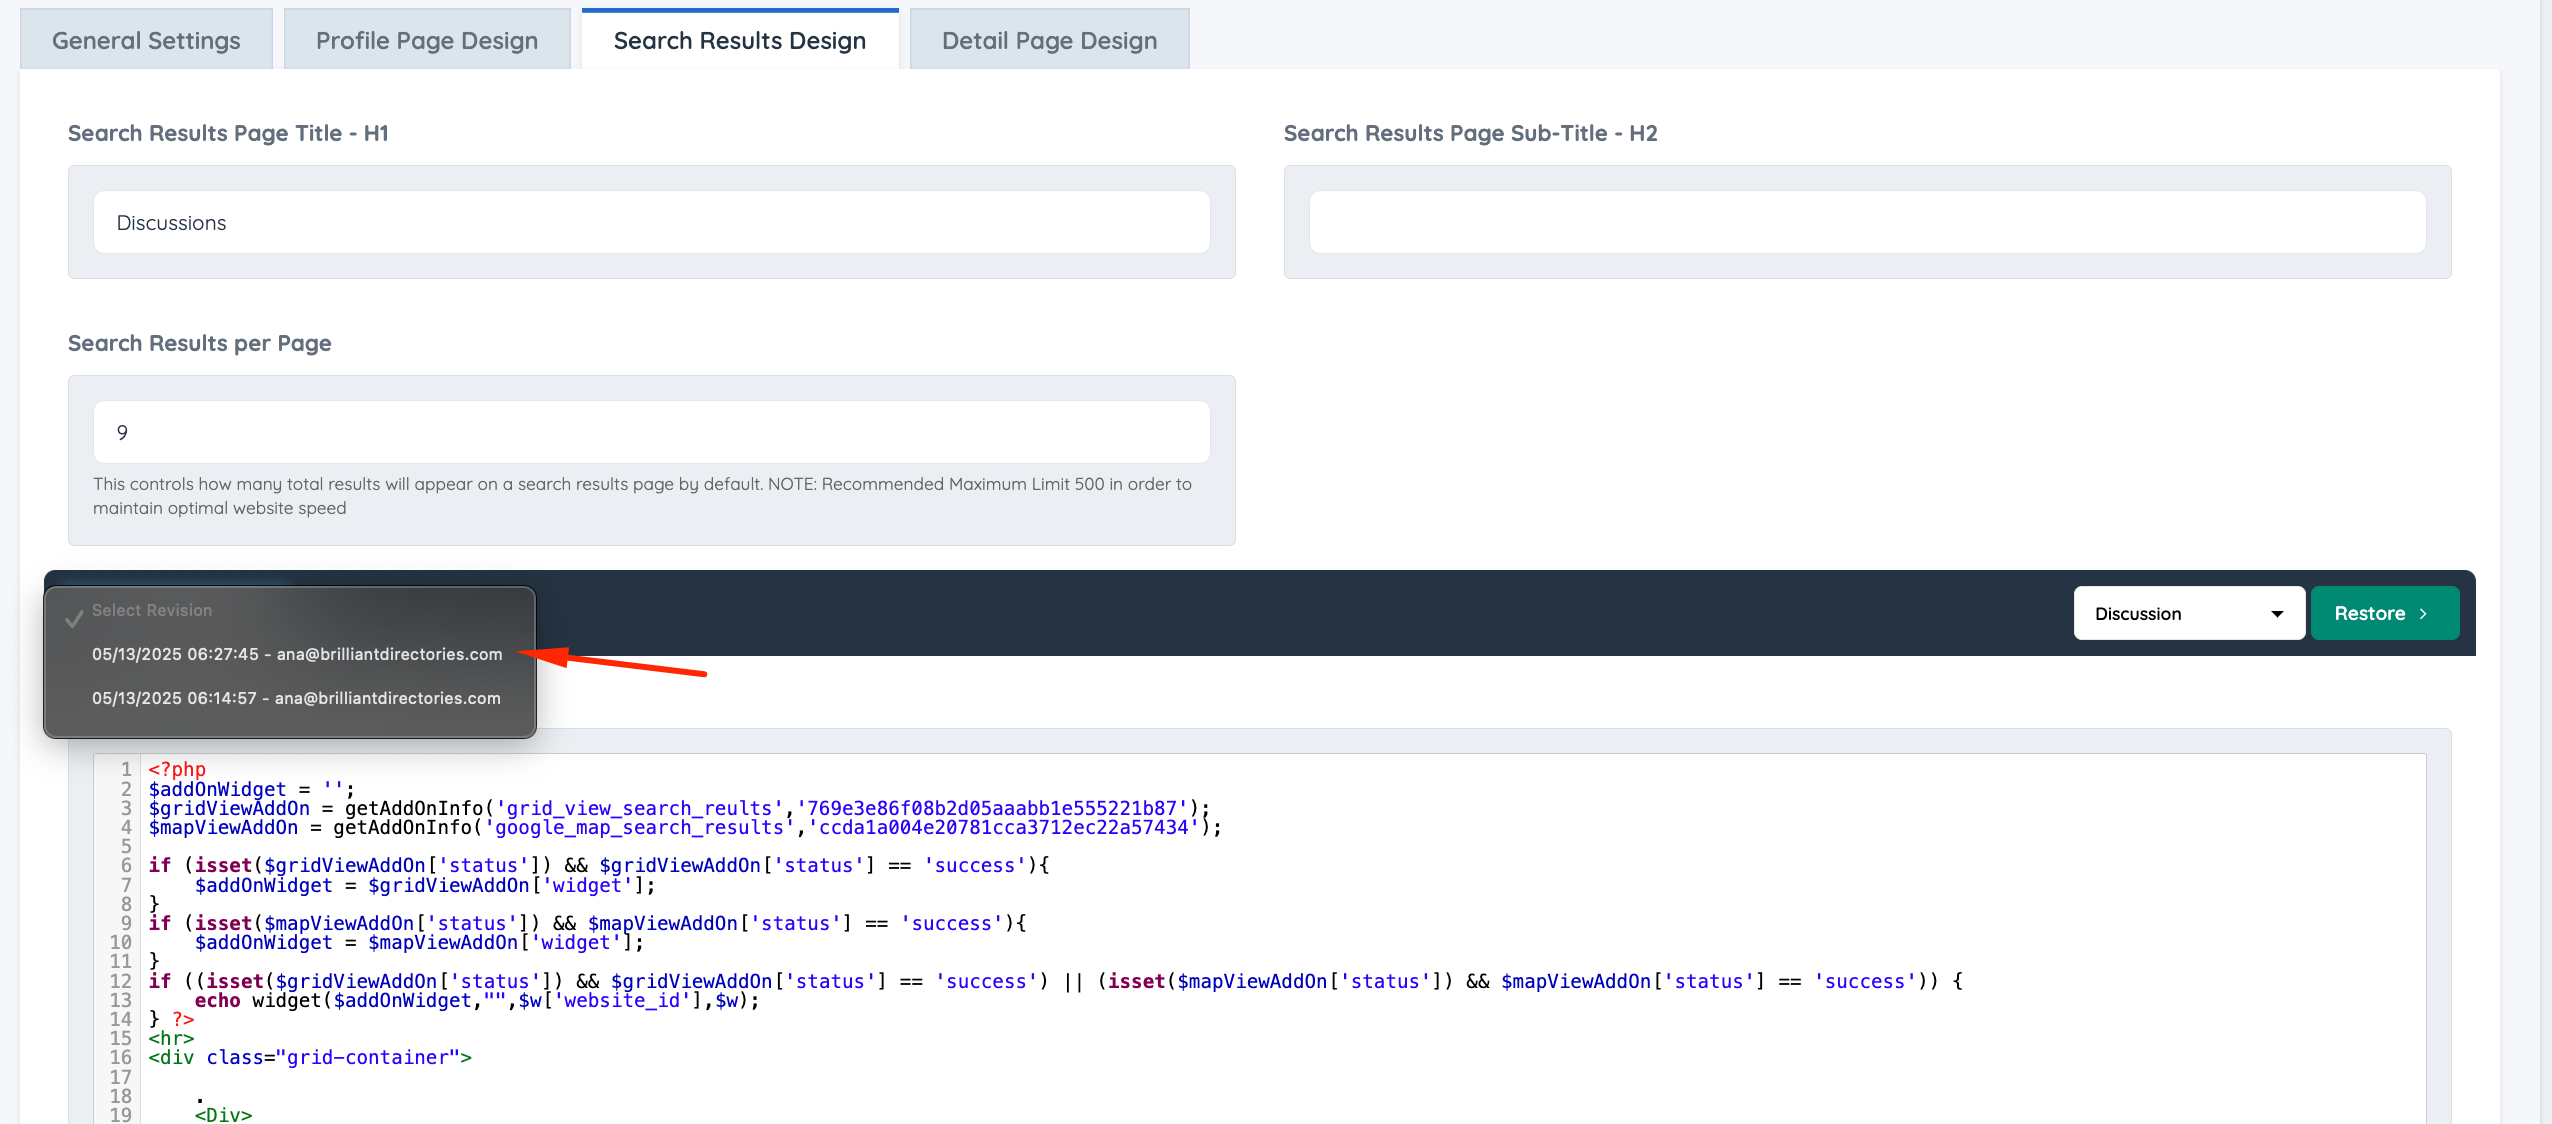Image resolution: width=2552 pixels, height=1124 pixels.
Task: Click the page's vertical scrollbar
Action: (x=2545, y=560)
